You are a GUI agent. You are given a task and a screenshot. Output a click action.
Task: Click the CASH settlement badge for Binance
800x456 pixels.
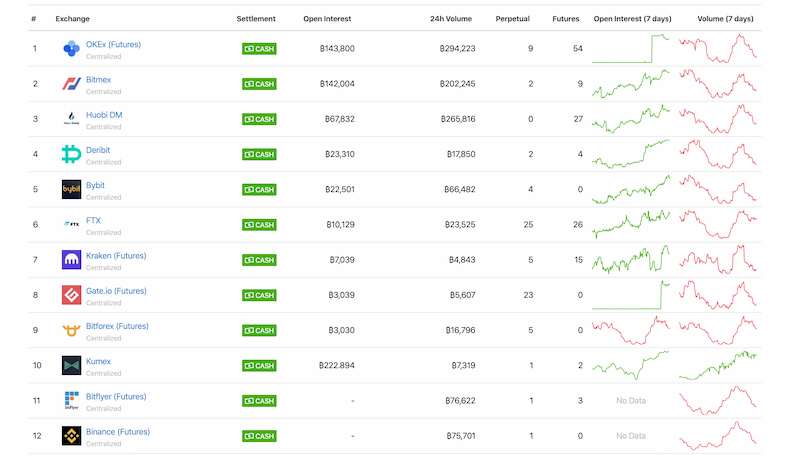tap(259, 436)
